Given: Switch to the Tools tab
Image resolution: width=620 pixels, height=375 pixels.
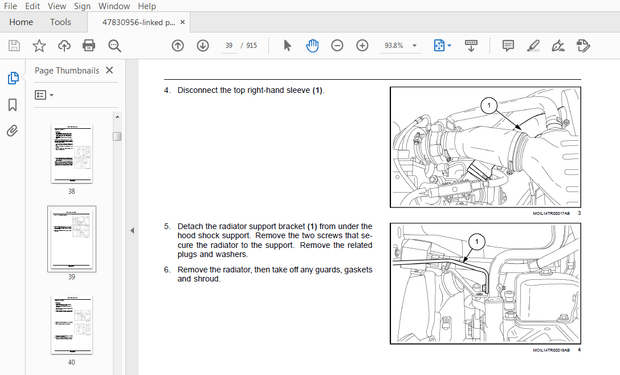Looking at the screenshot, I should tap(60, 22).
